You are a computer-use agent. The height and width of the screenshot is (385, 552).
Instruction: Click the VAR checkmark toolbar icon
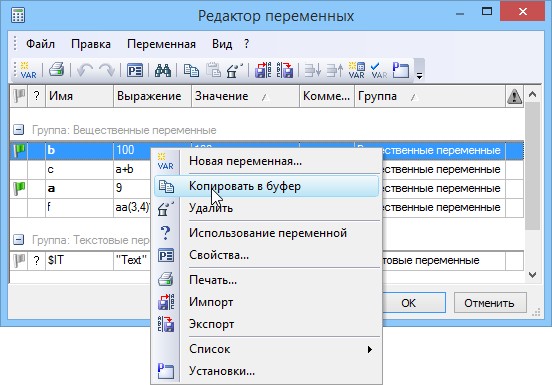379,70
